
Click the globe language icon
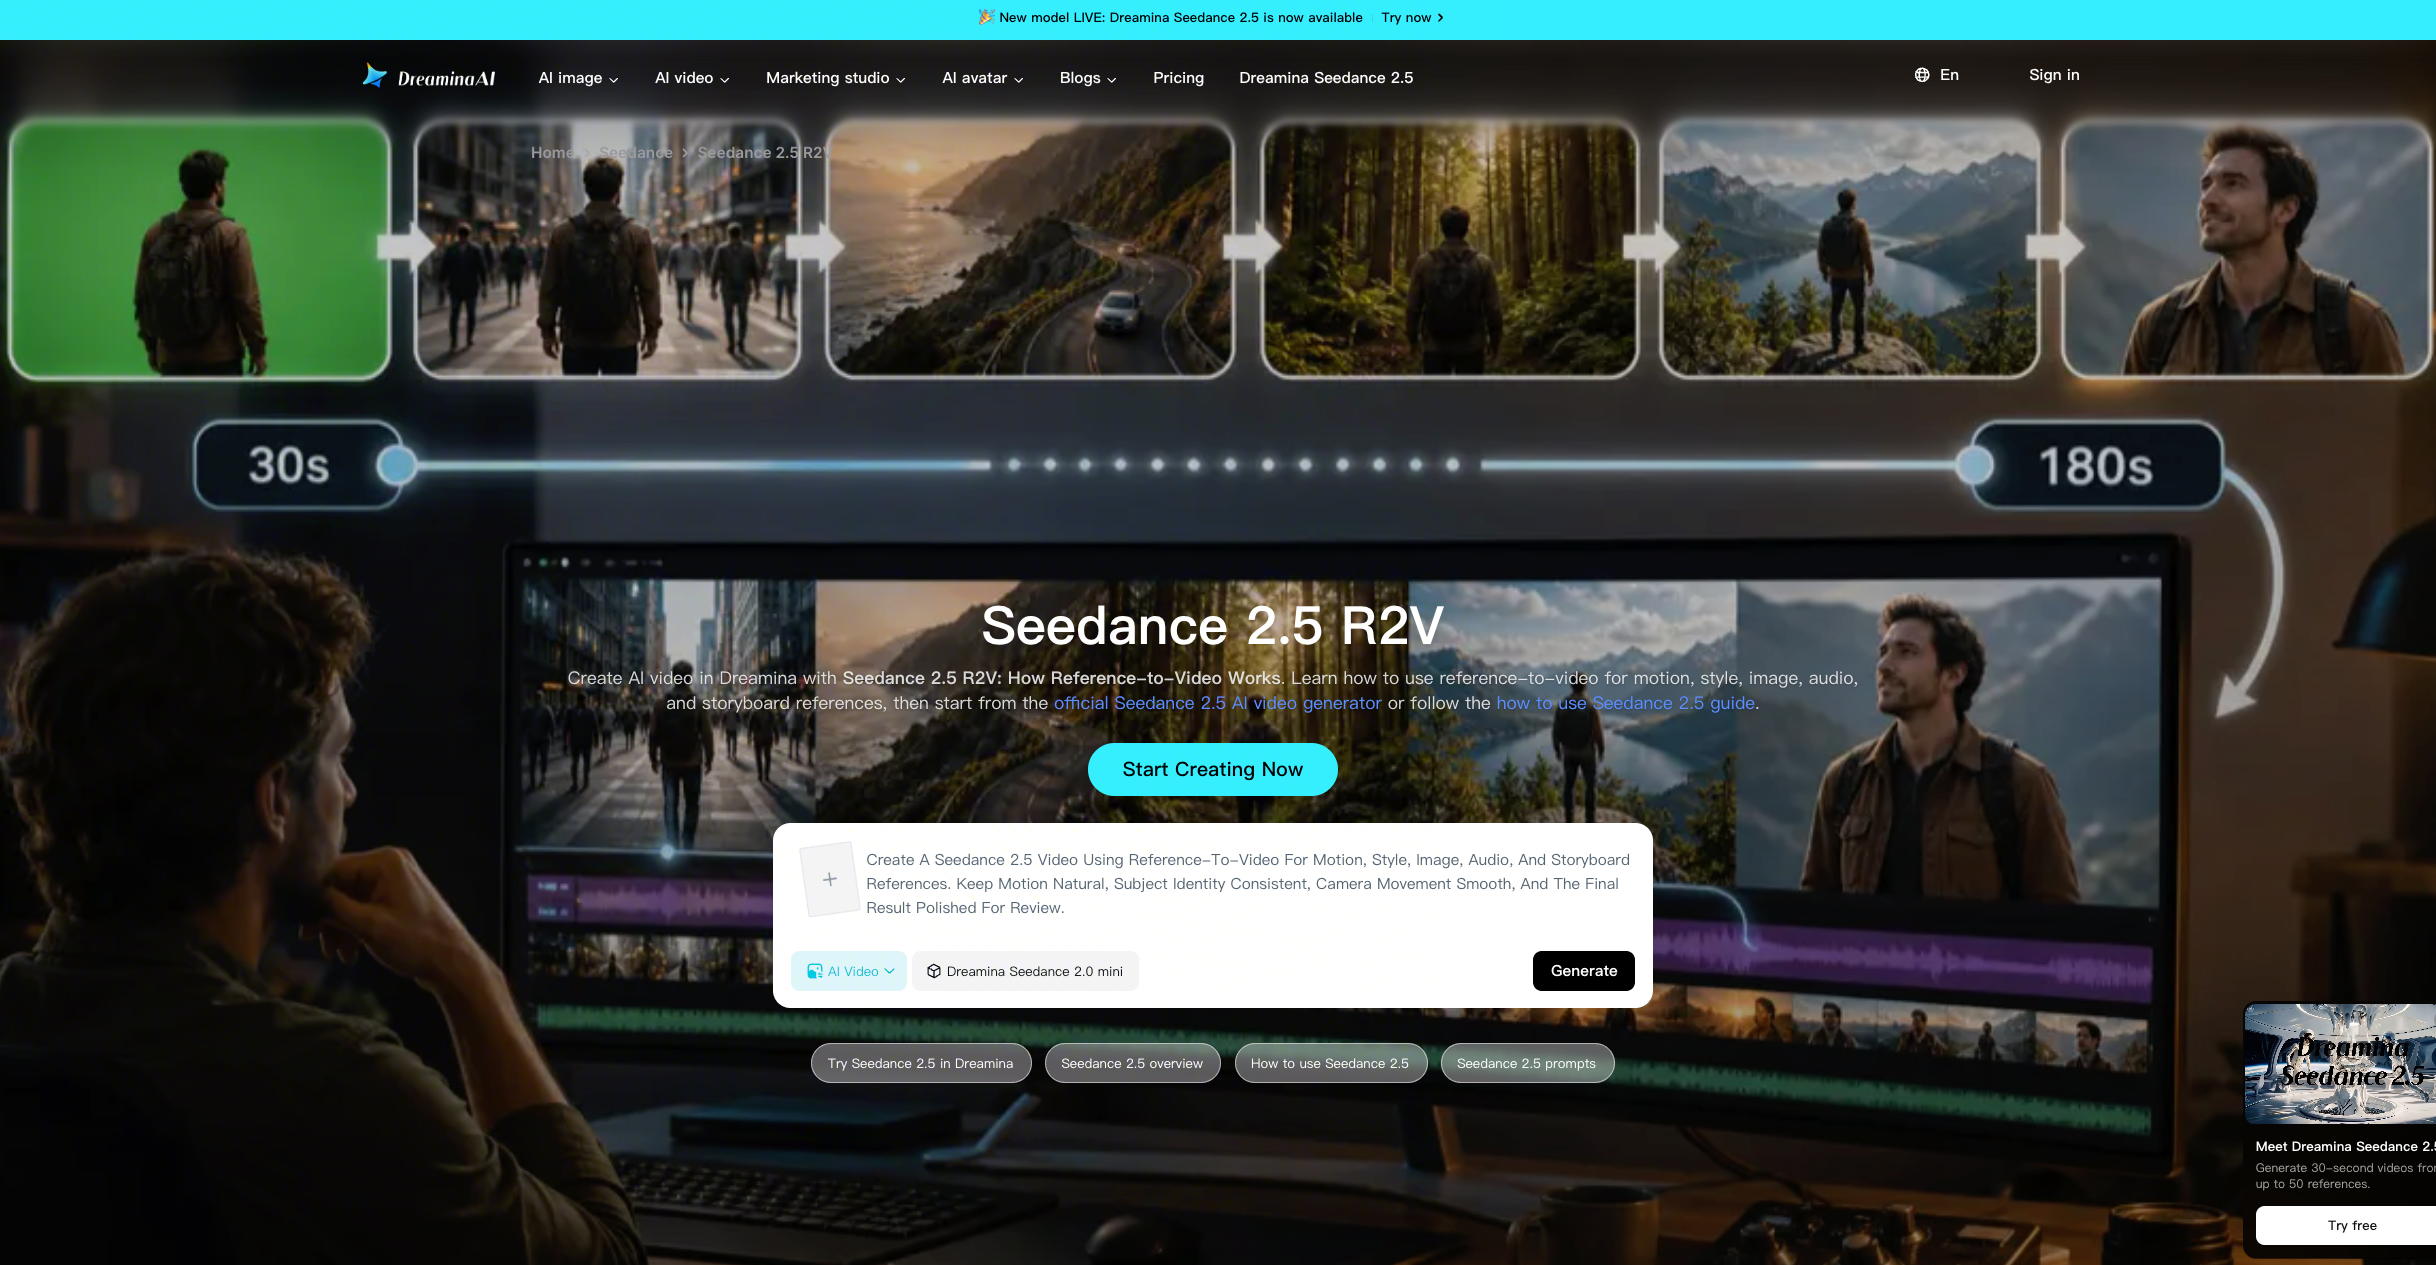pyautogui.click(x=1922, y=75)
